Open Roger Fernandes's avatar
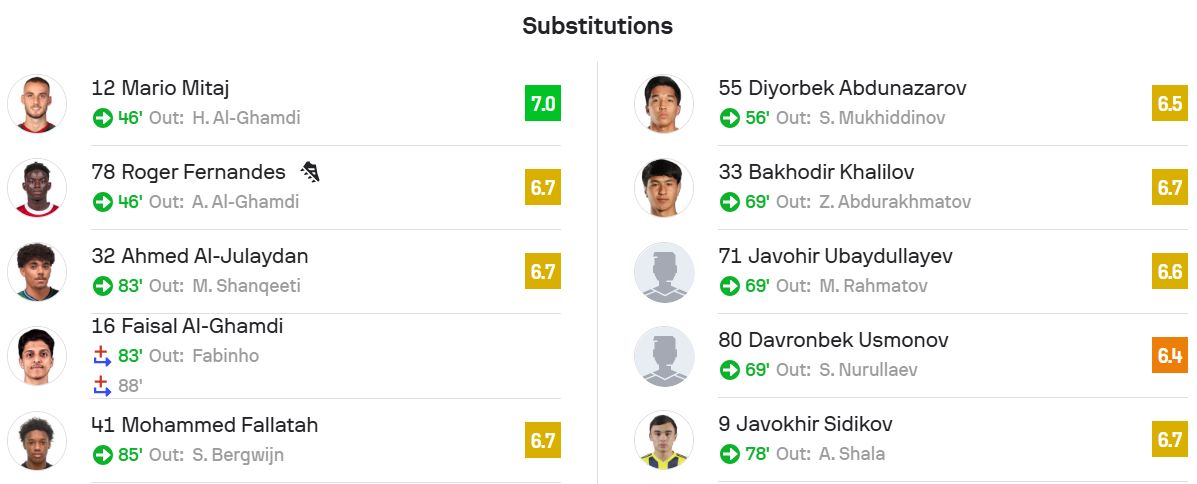This screenshot has width=1197, height=484. (x=37, y=187)
